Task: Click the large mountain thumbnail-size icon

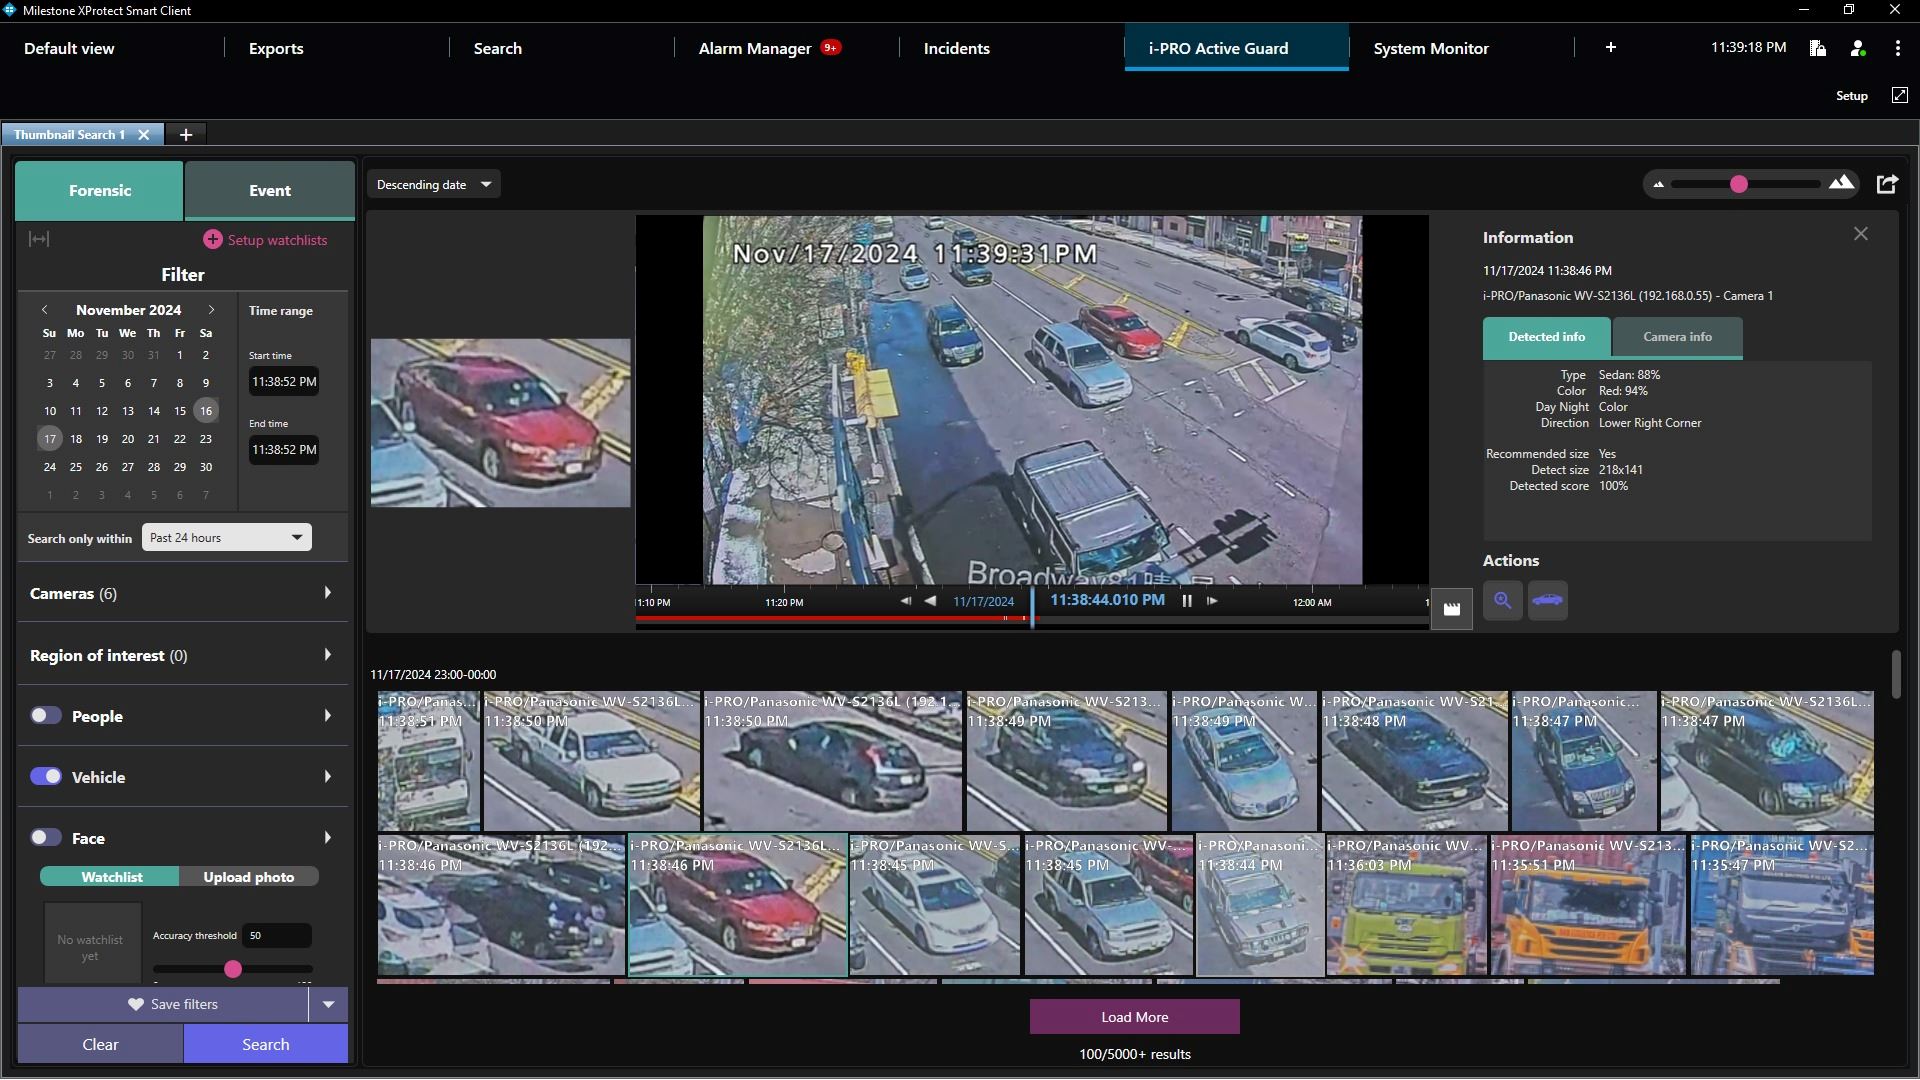Action: [x=1841, y=183]
